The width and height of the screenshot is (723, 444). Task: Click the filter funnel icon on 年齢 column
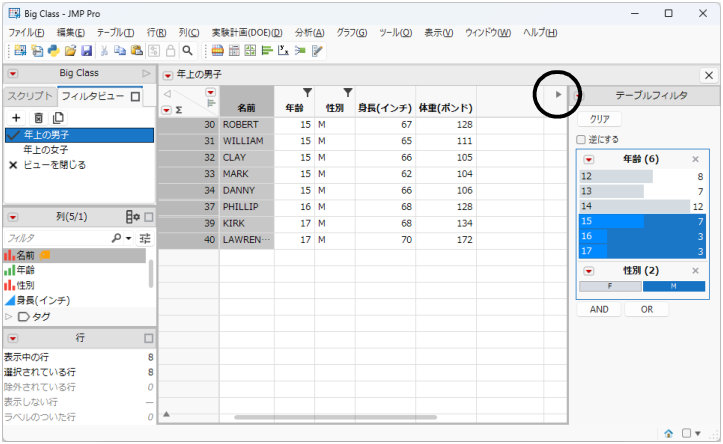point(307,93)
